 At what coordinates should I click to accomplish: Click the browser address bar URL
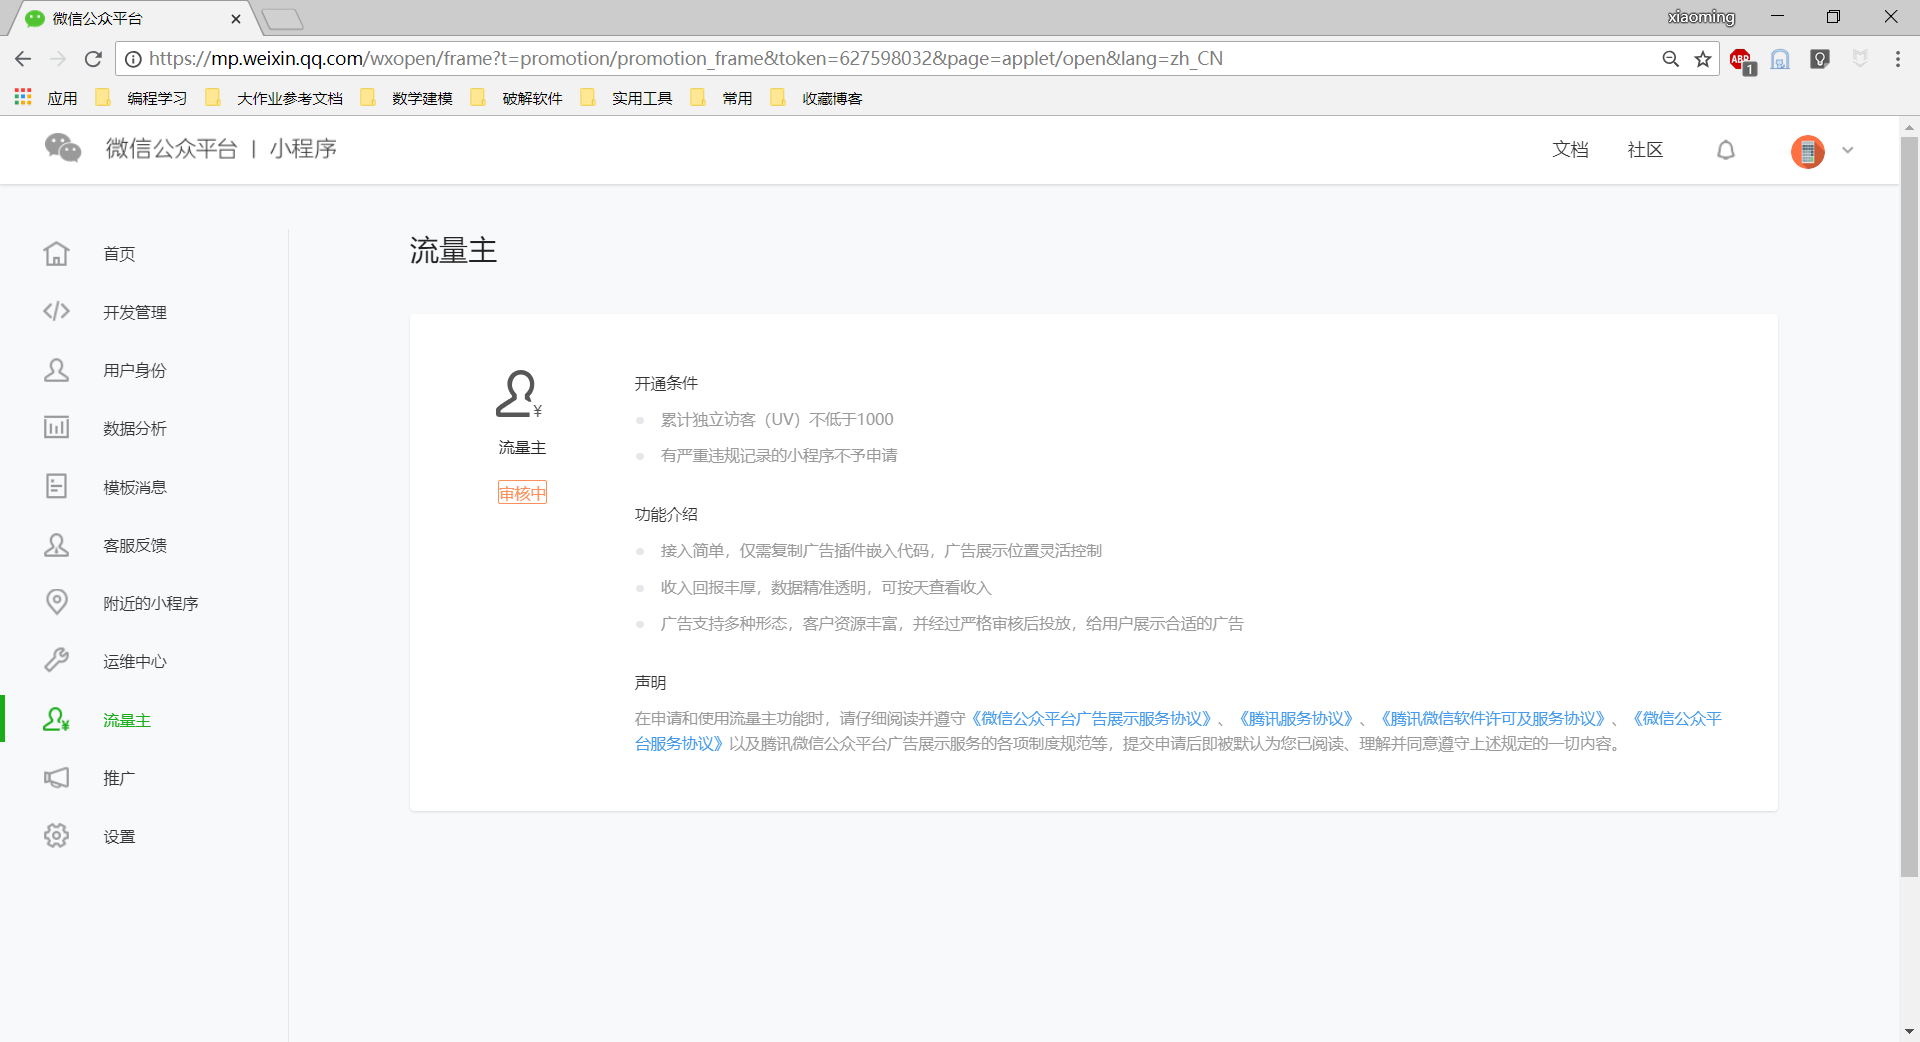click(686, 59)
